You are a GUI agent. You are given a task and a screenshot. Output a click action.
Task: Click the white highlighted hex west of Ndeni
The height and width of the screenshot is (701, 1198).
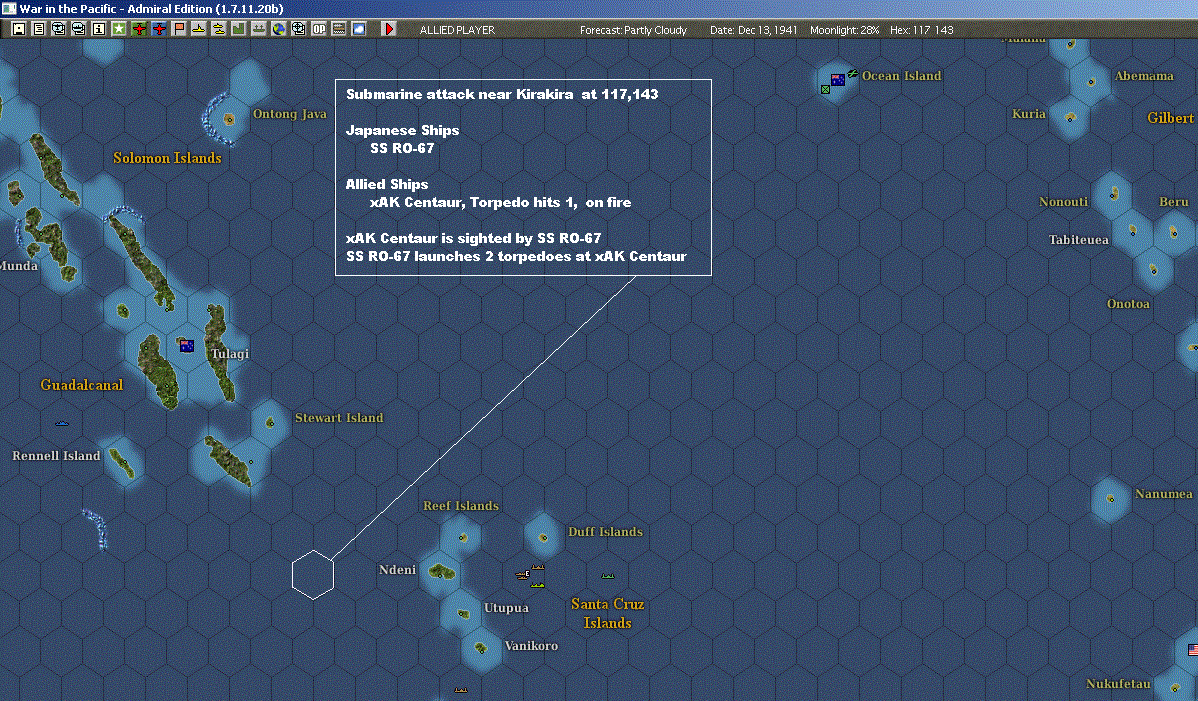tap(313, 574)
